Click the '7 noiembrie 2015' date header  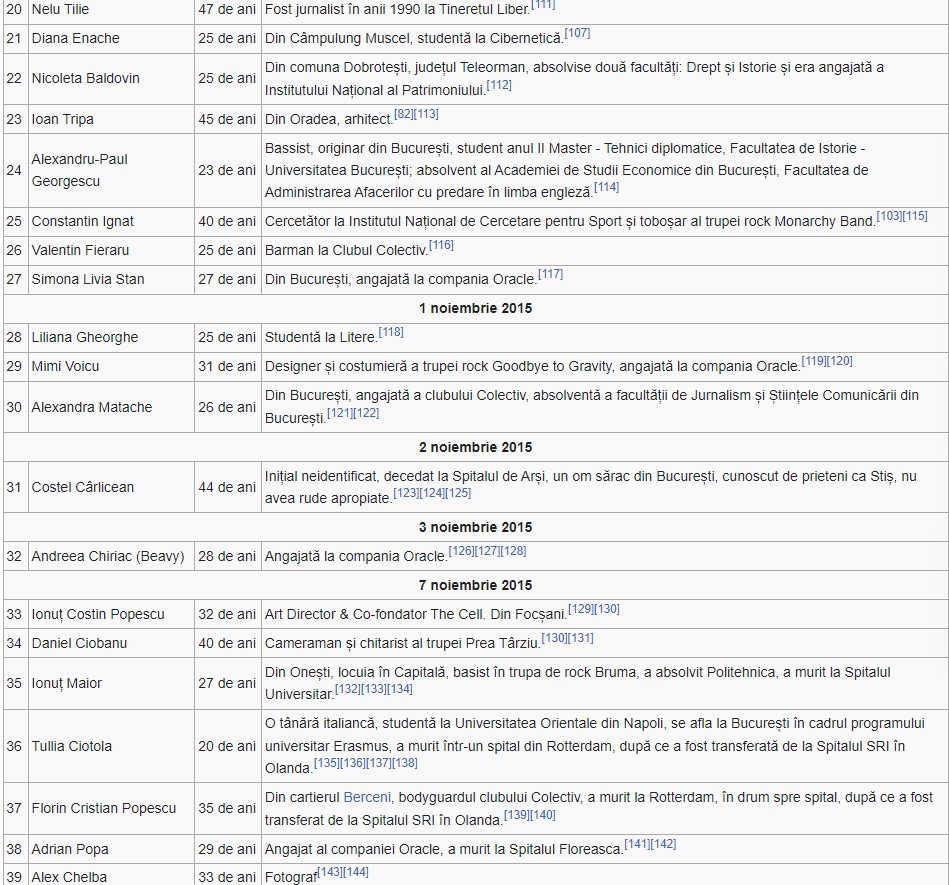coord(475,586)
